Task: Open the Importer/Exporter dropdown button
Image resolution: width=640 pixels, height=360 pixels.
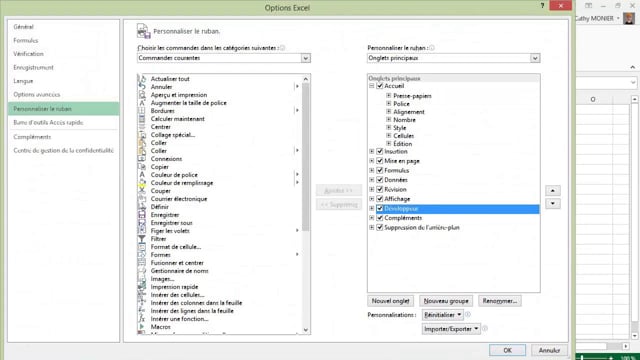Action: [451, 329]
